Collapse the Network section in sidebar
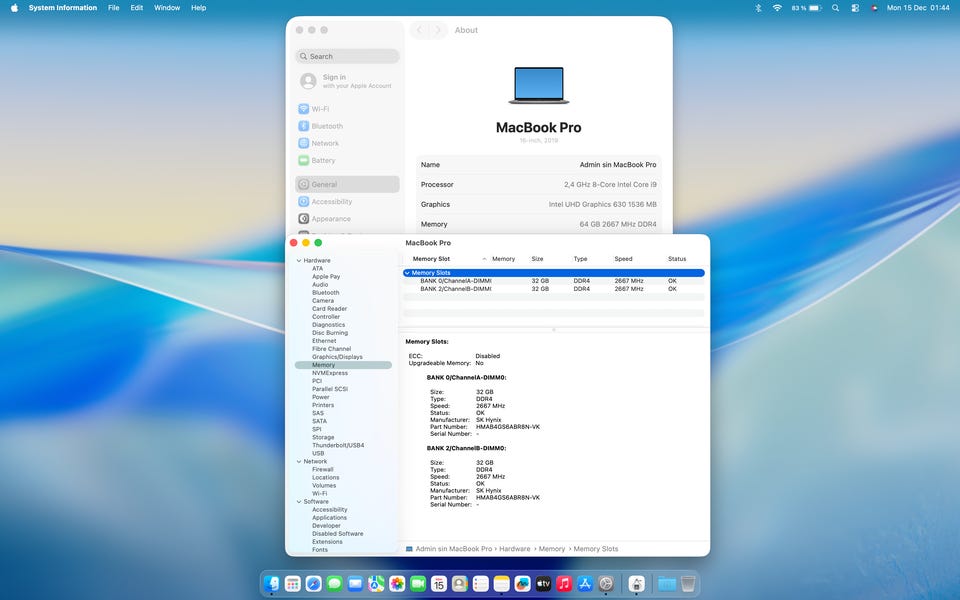This screenshot has height=600, width=960. tap(298, 462)
